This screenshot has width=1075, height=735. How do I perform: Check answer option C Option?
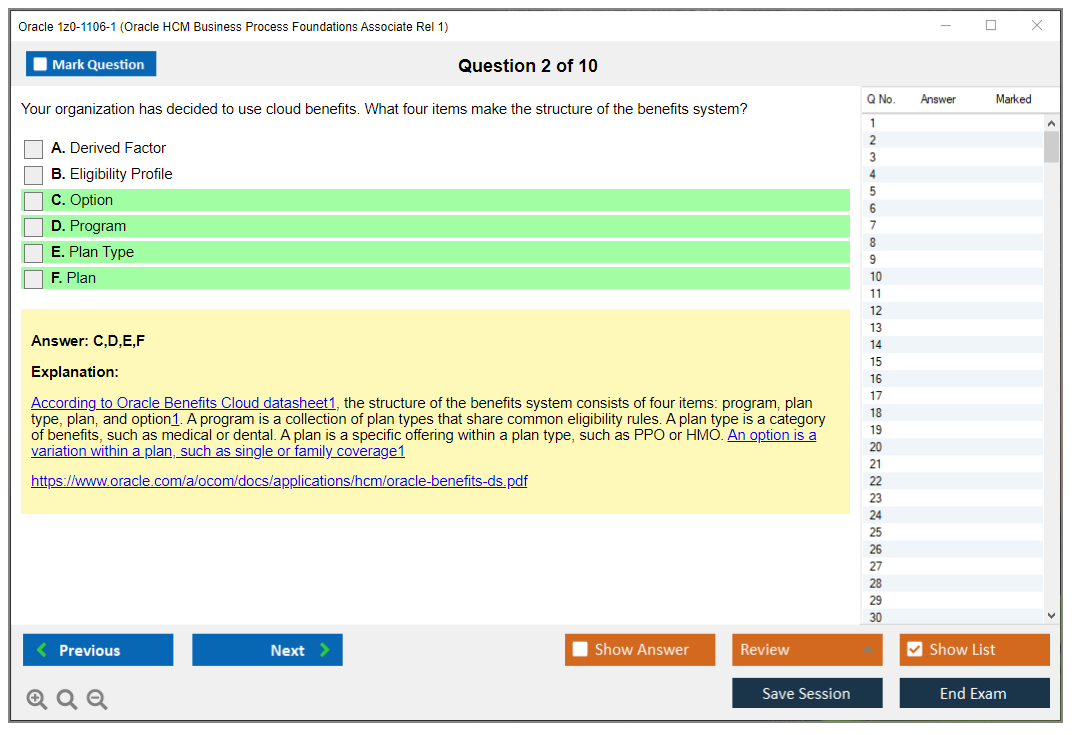33,200
